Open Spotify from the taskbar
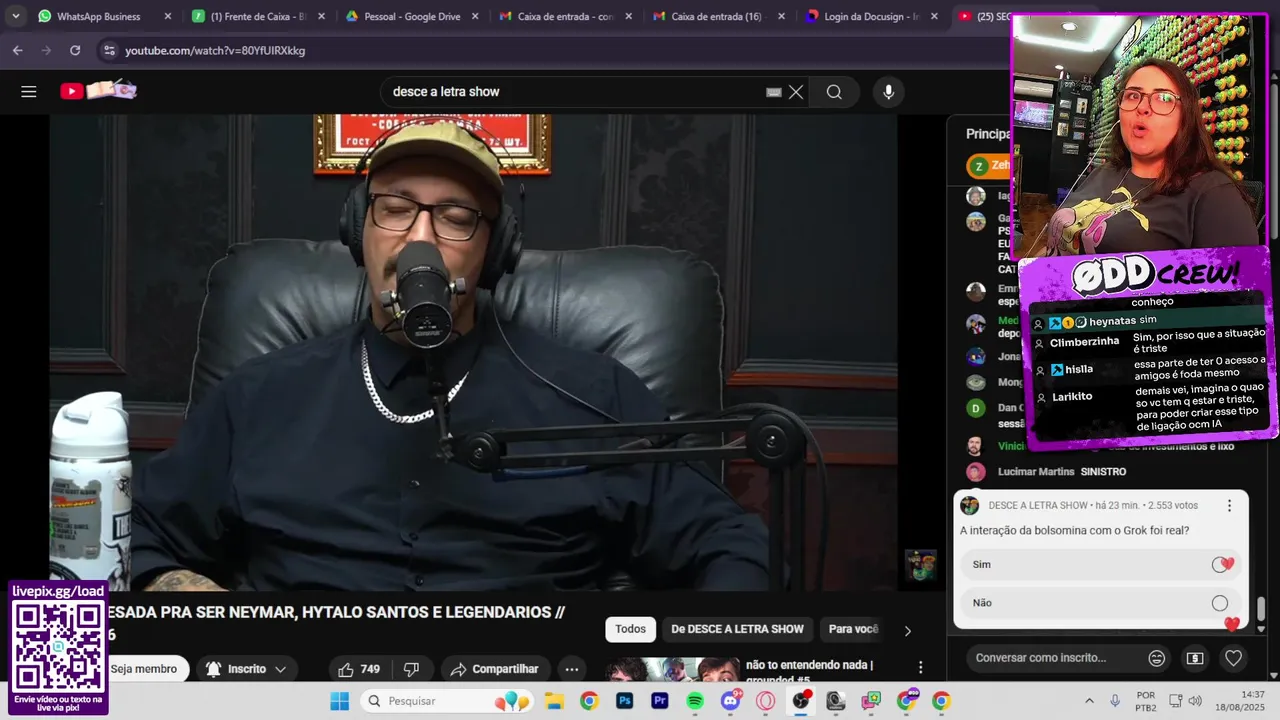 695,701
